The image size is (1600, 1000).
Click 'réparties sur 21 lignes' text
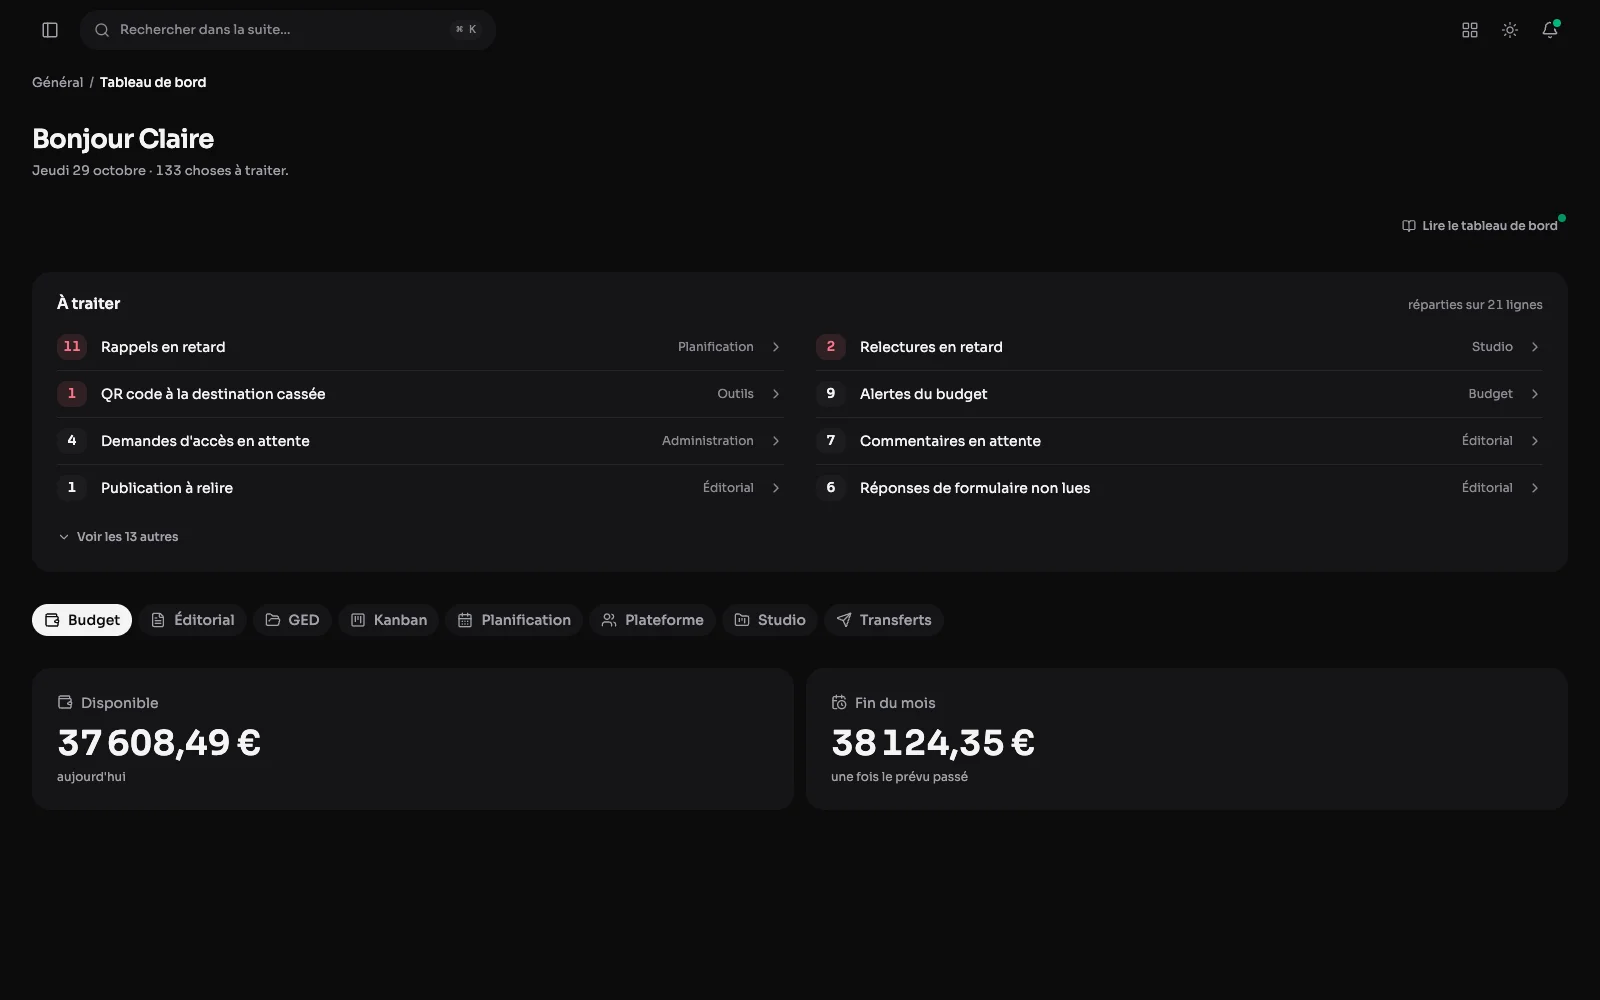point(1475,305)
